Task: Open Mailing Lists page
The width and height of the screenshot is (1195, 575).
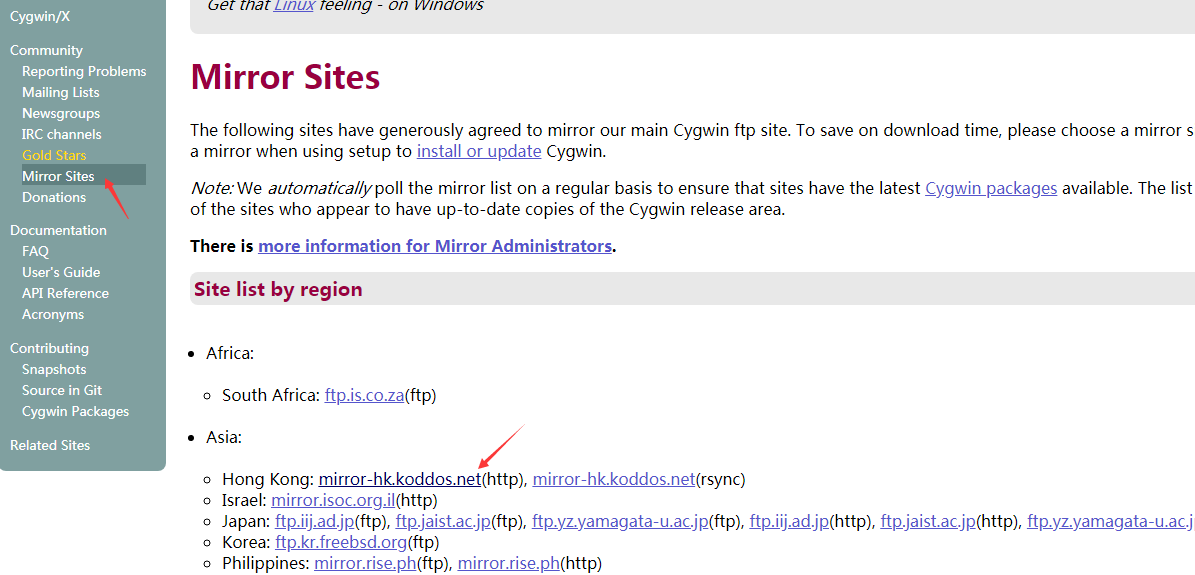Action: [61, 92]
